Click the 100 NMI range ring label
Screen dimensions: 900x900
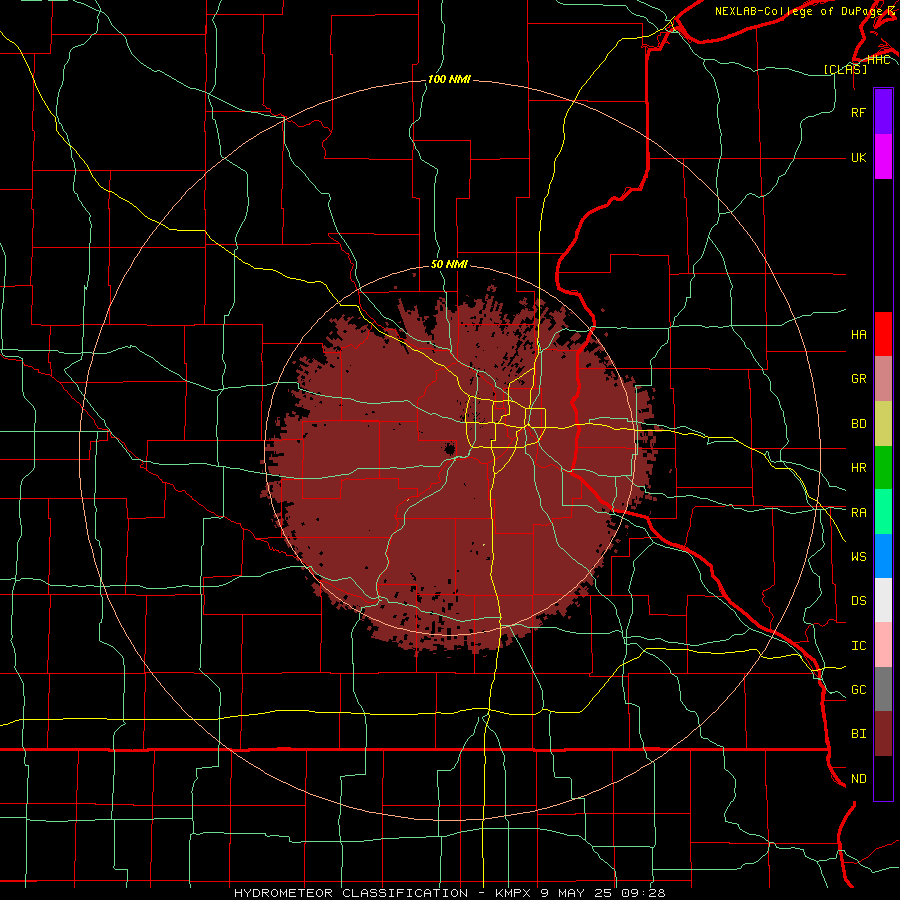pos(449,79)
